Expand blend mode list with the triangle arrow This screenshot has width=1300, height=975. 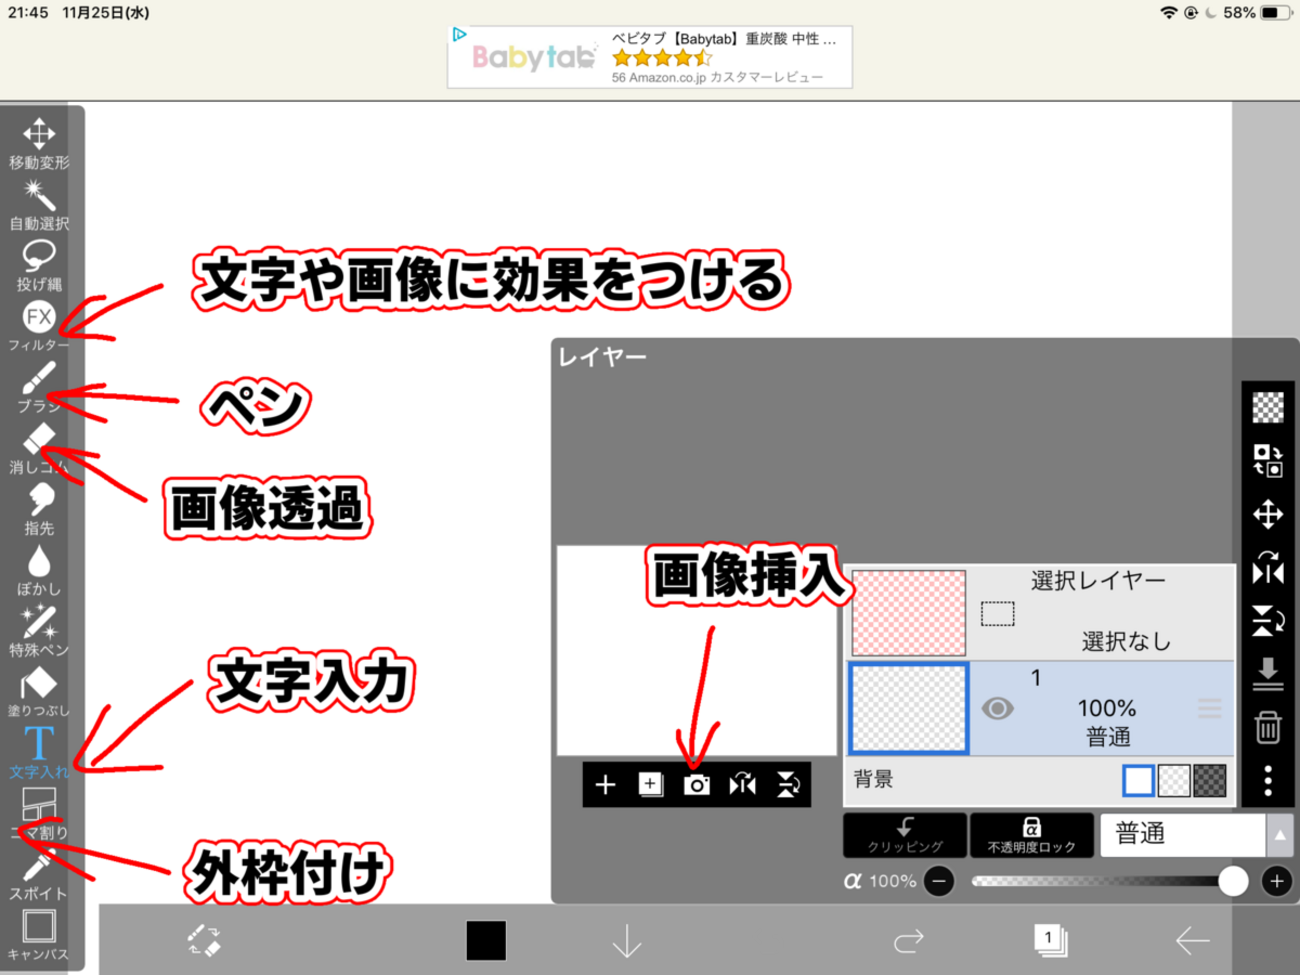[1280, 835]
